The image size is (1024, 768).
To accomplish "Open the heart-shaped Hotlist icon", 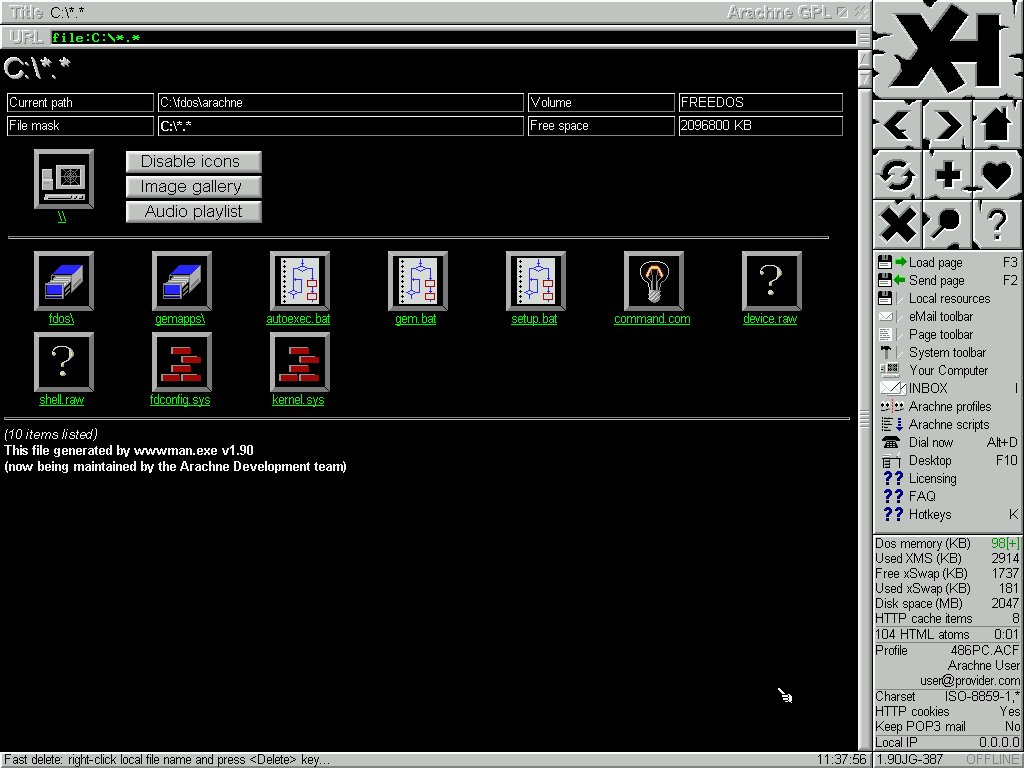I will (x=996, y=174).
